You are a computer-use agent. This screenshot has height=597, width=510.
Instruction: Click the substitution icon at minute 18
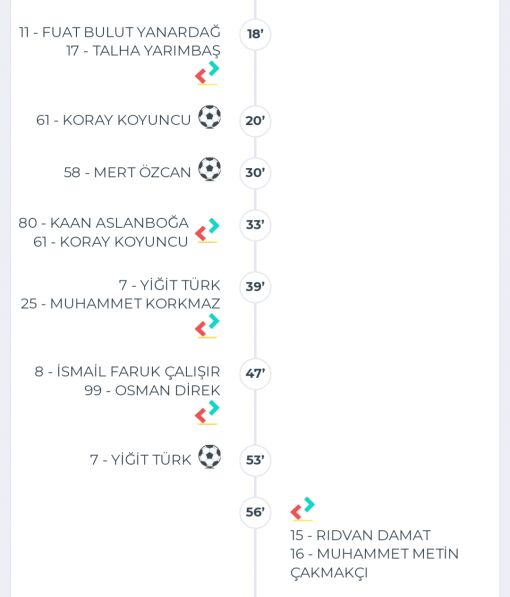208,73
